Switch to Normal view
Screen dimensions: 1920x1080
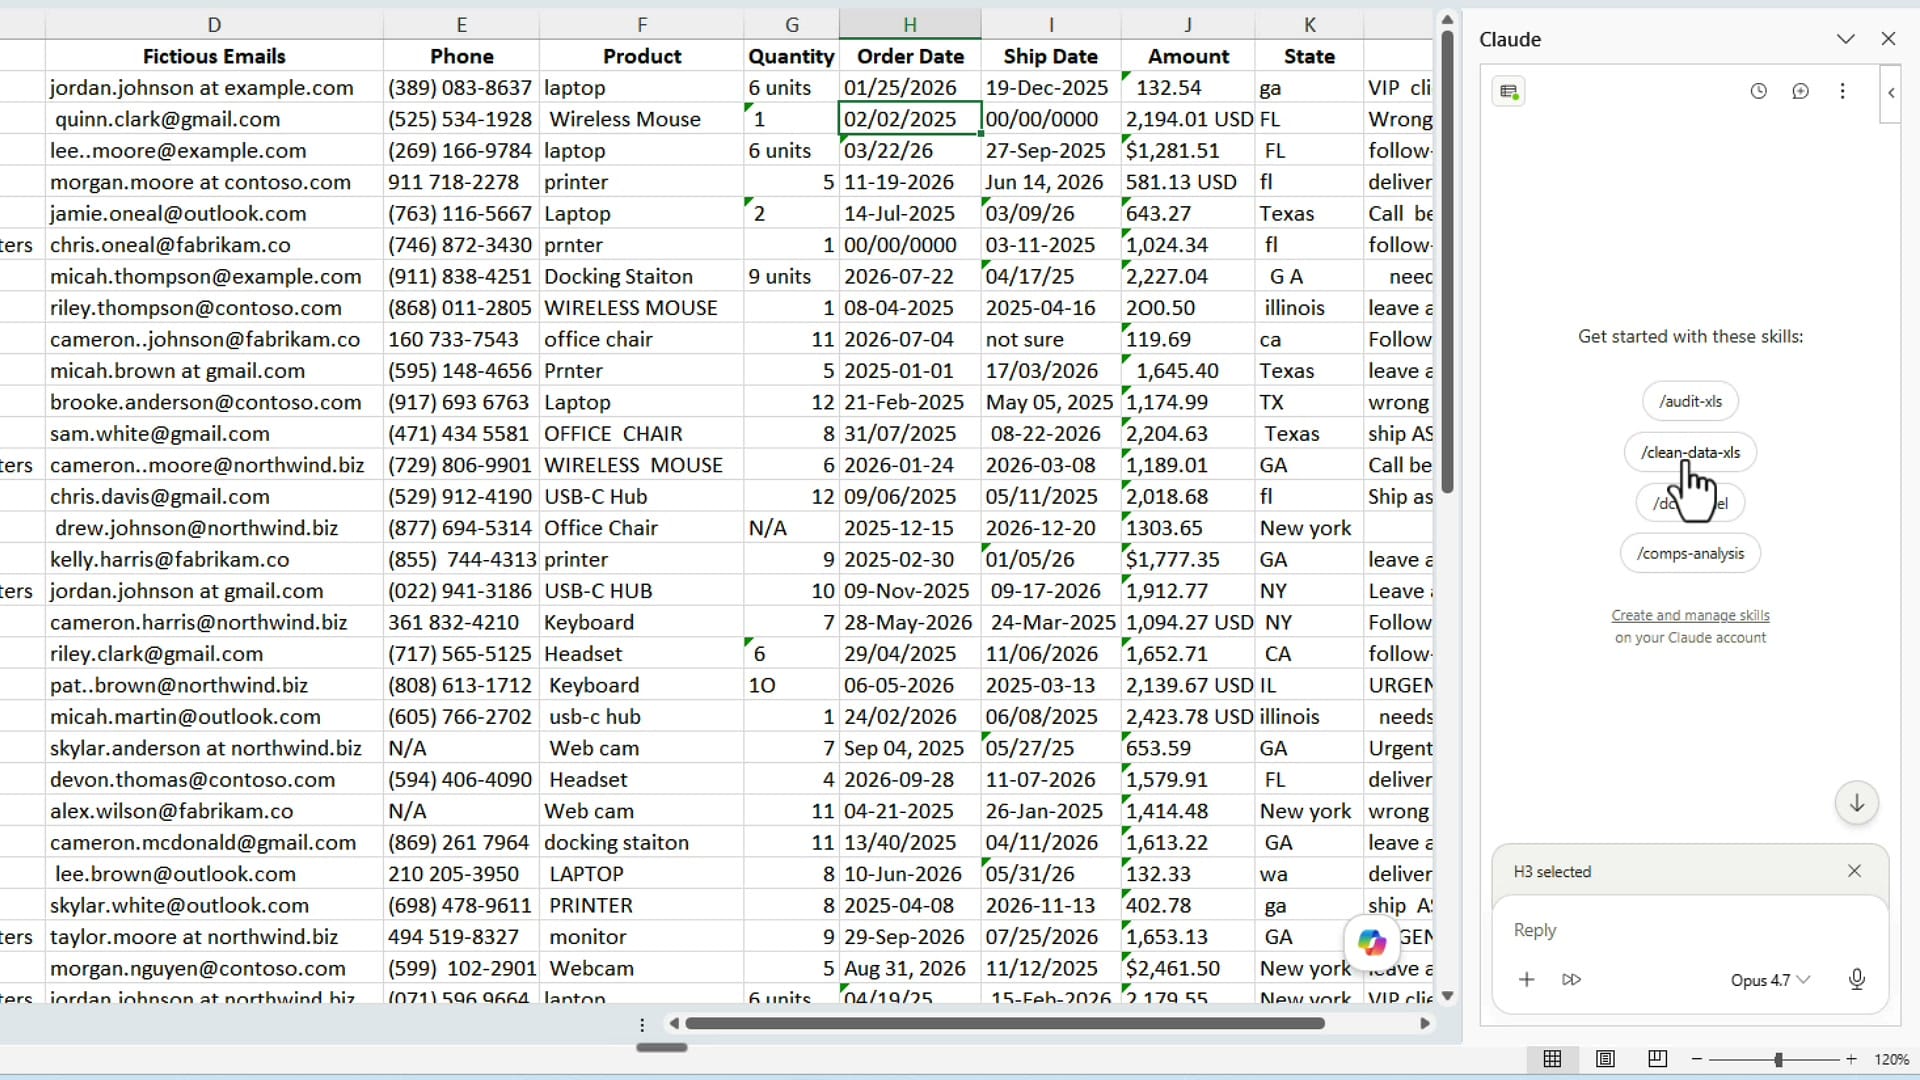1552,1059
